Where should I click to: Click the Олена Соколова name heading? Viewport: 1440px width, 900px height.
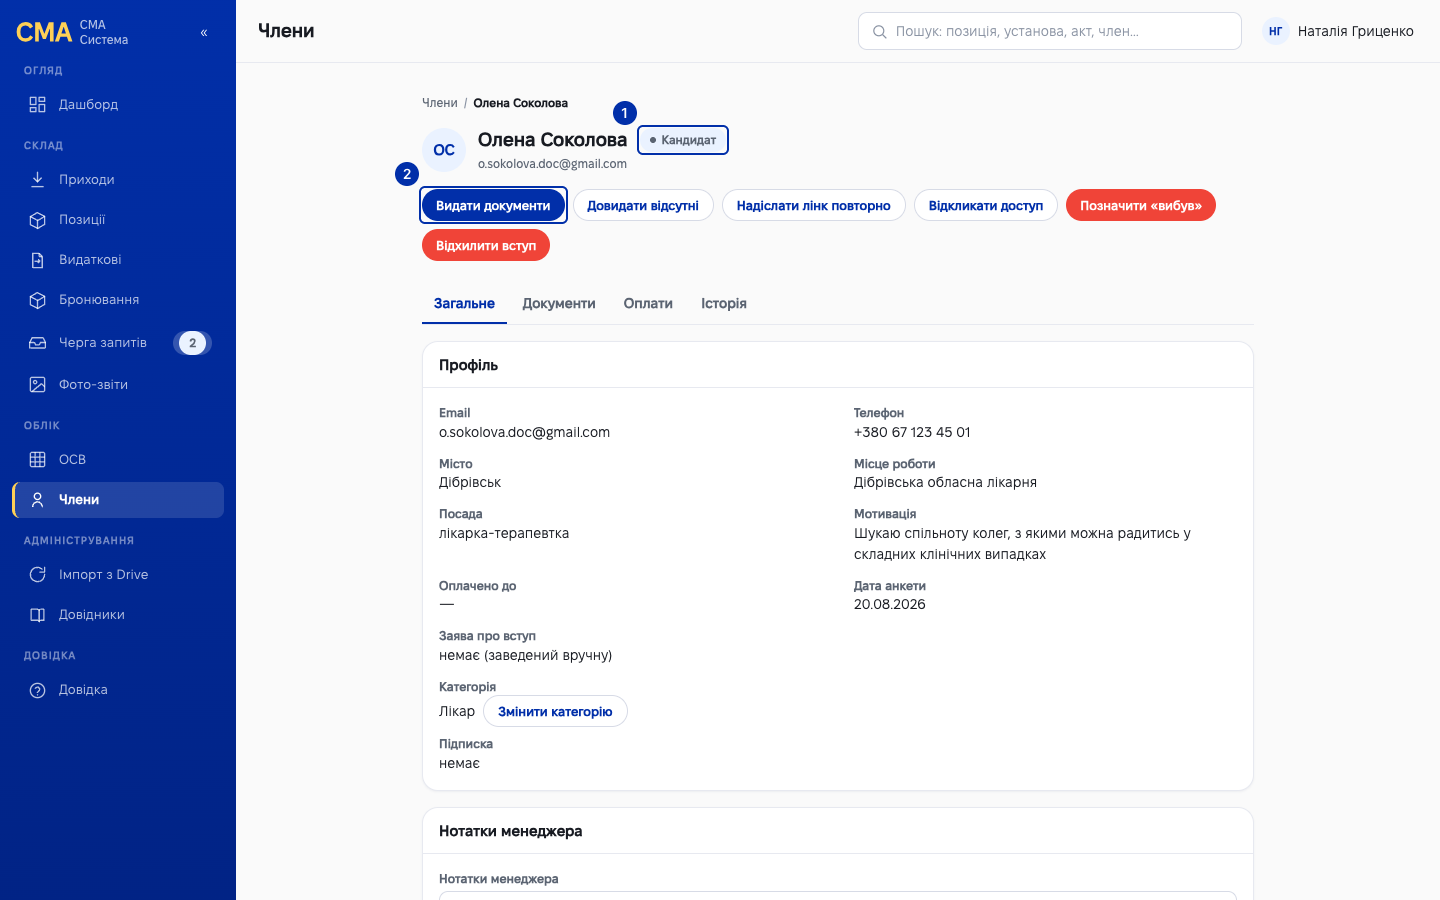pyautogui.click(x=552, y=140)
